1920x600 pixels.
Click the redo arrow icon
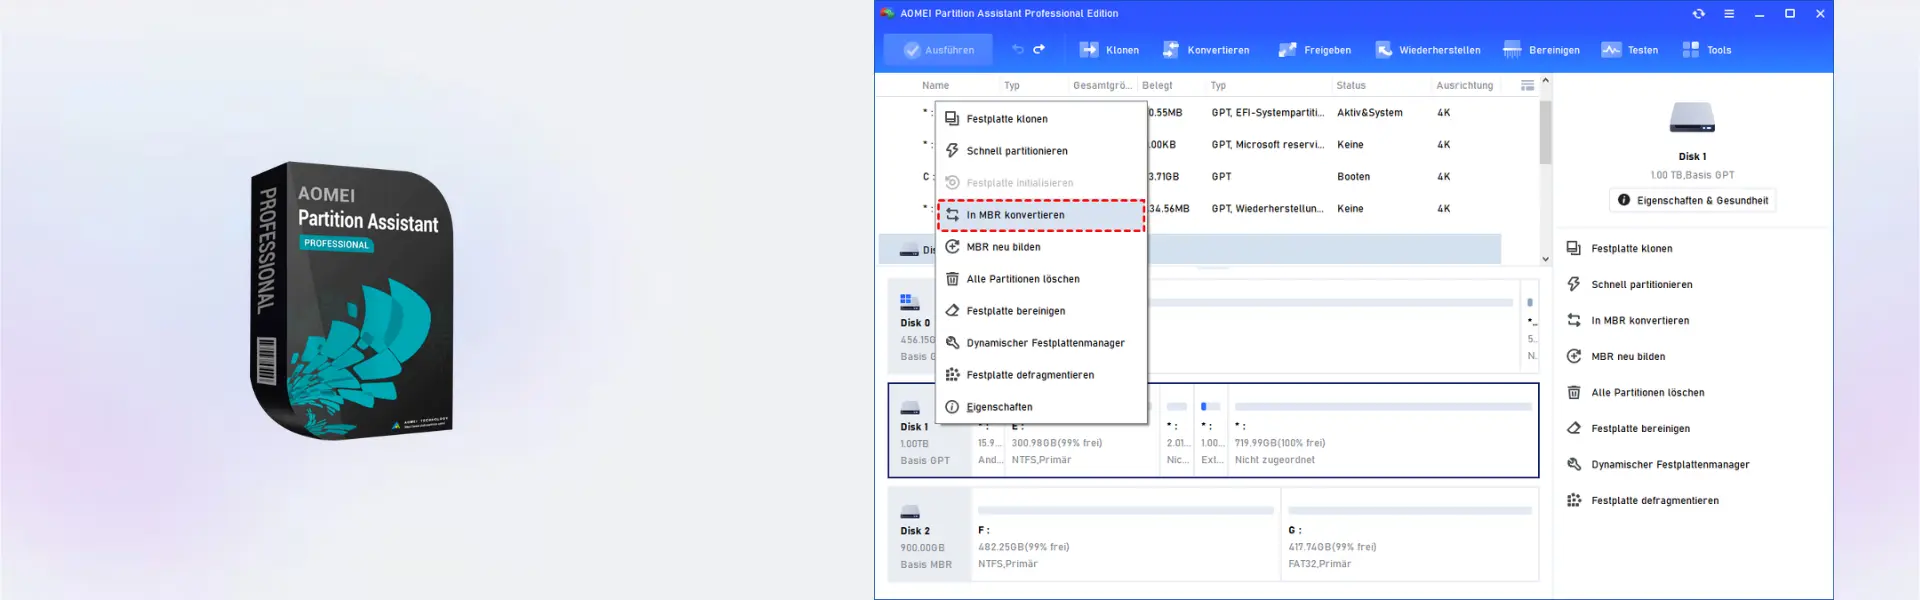pyautogui.click(x=1039, y=49)
